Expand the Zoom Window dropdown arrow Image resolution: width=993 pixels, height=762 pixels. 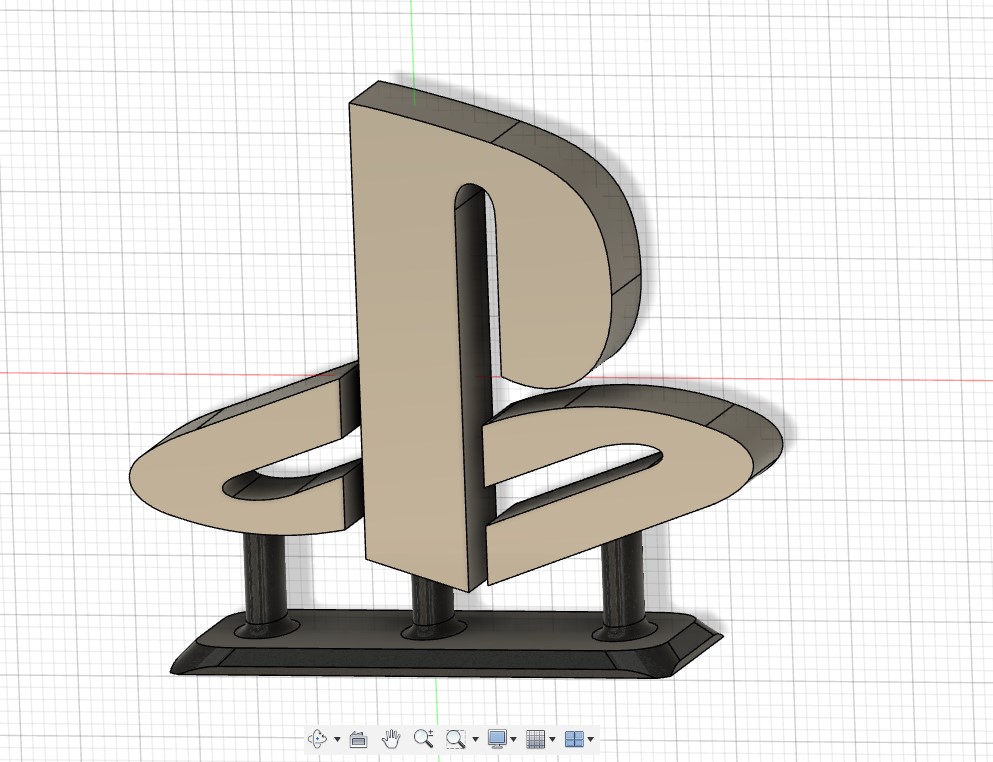476,739
